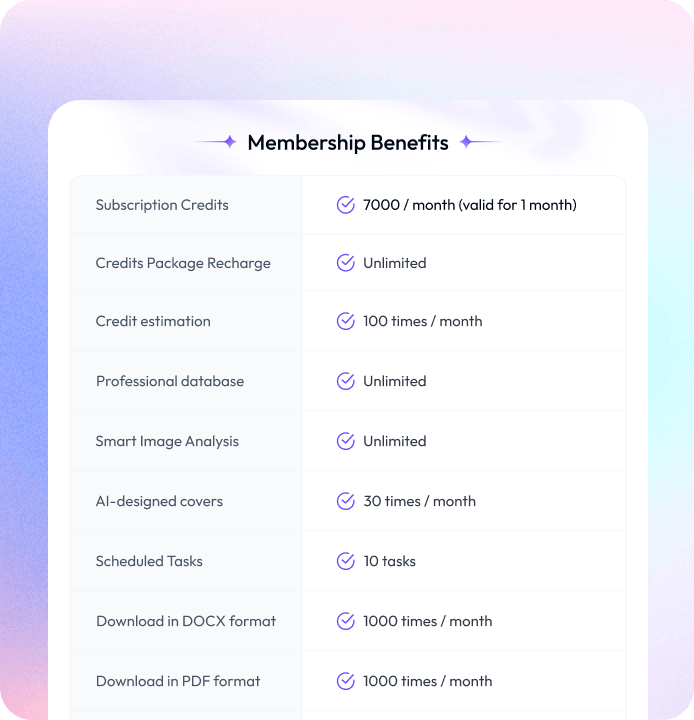Click checkmark icon in Professional database row

(346, 381)
